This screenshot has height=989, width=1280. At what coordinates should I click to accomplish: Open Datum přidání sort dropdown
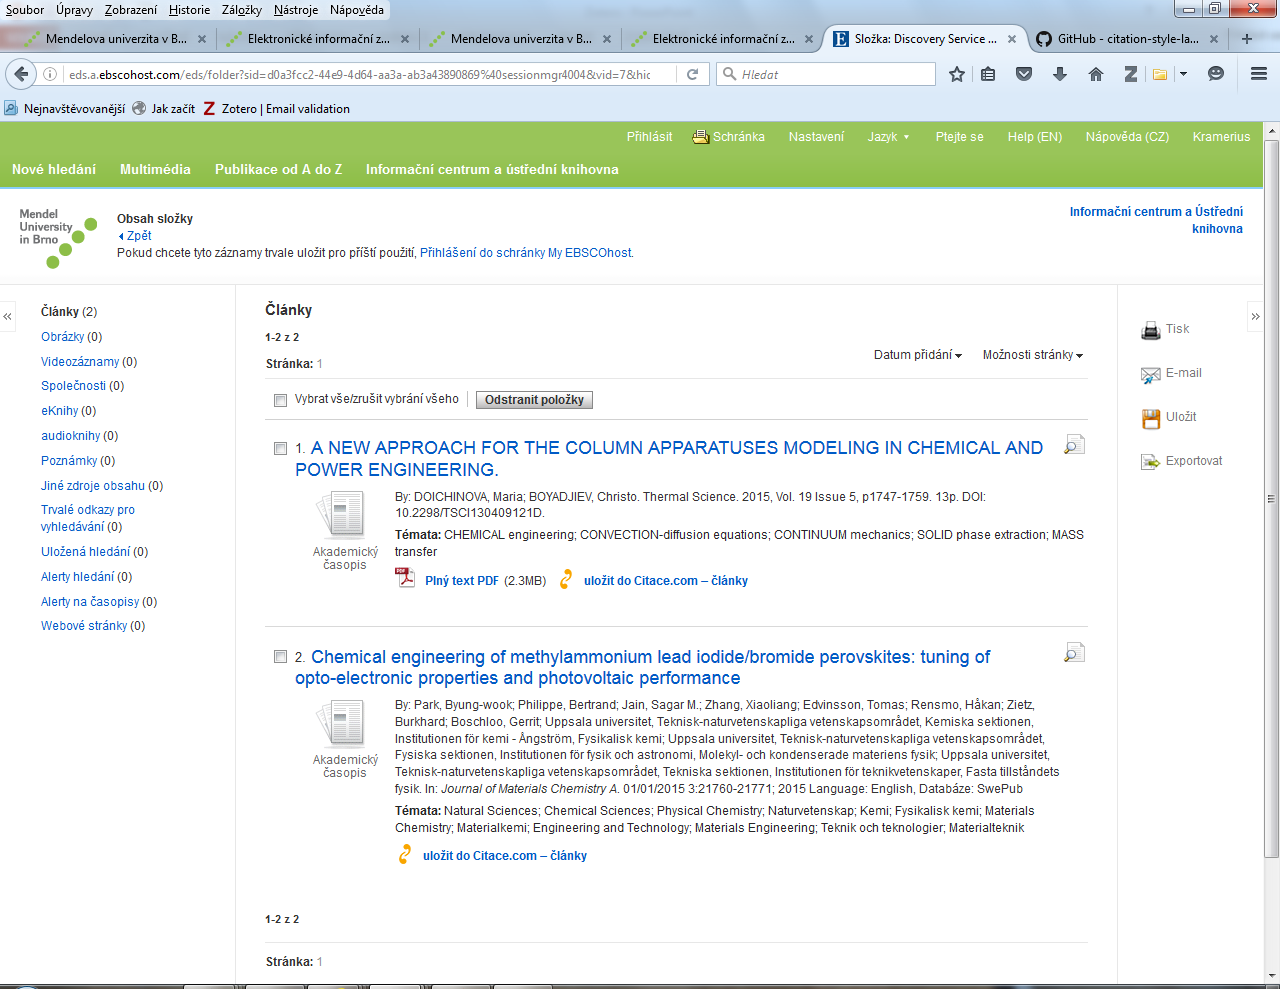(917, 355)
